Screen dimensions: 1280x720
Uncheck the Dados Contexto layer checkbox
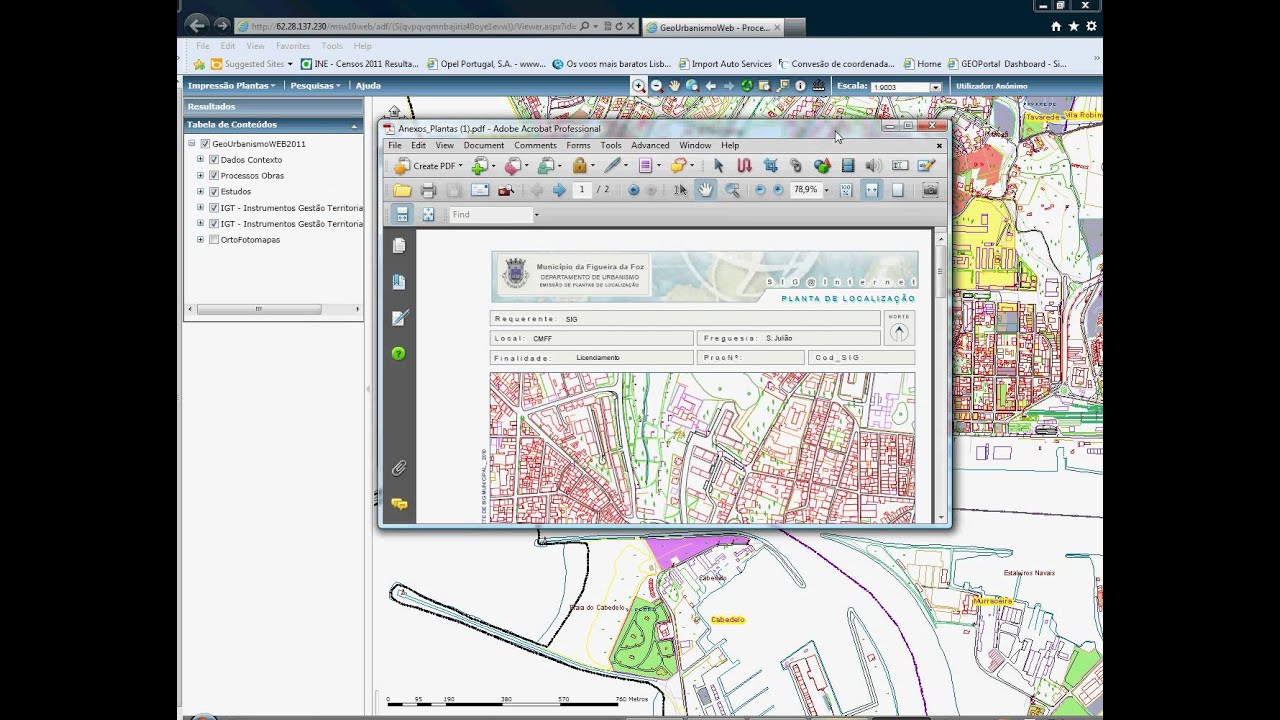tap(213, 160)
